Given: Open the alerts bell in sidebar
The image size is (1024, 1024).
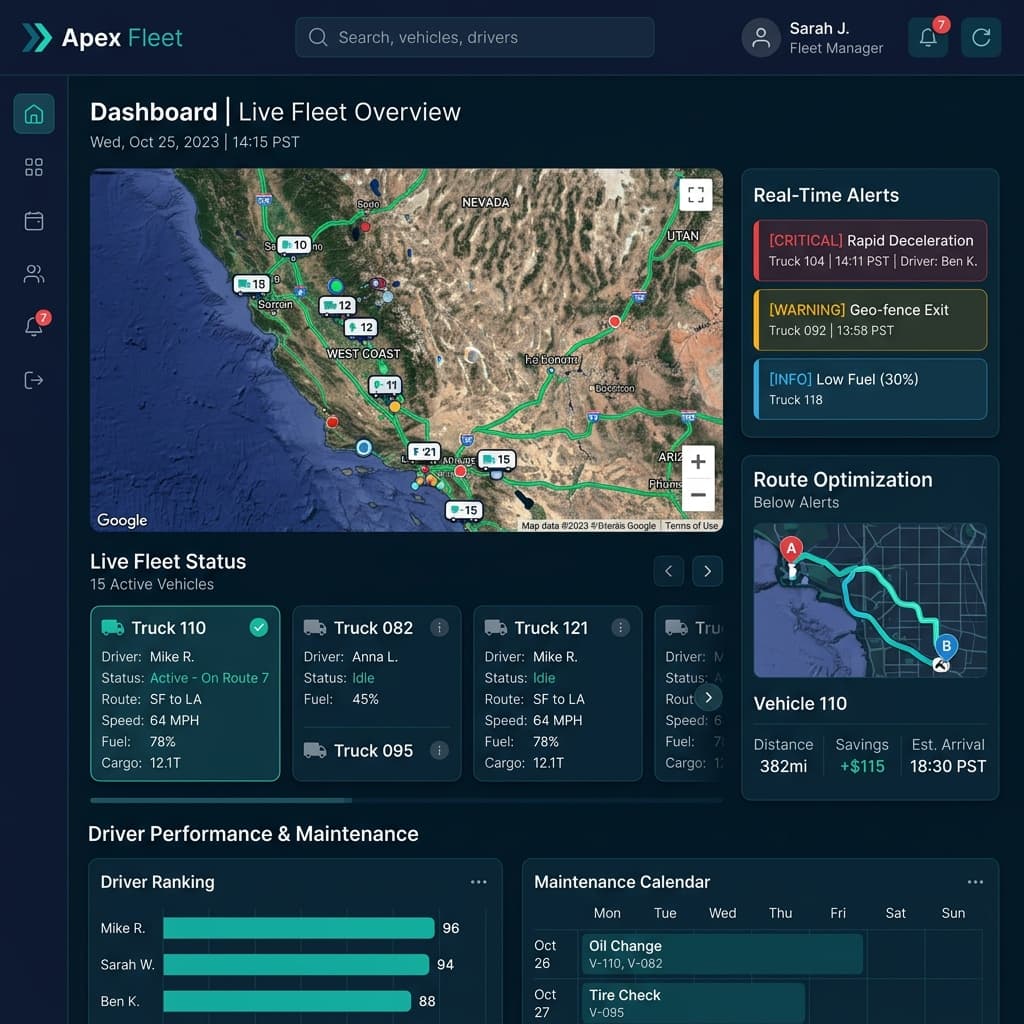Looking at the screenshot, I should tap(34, 326).
